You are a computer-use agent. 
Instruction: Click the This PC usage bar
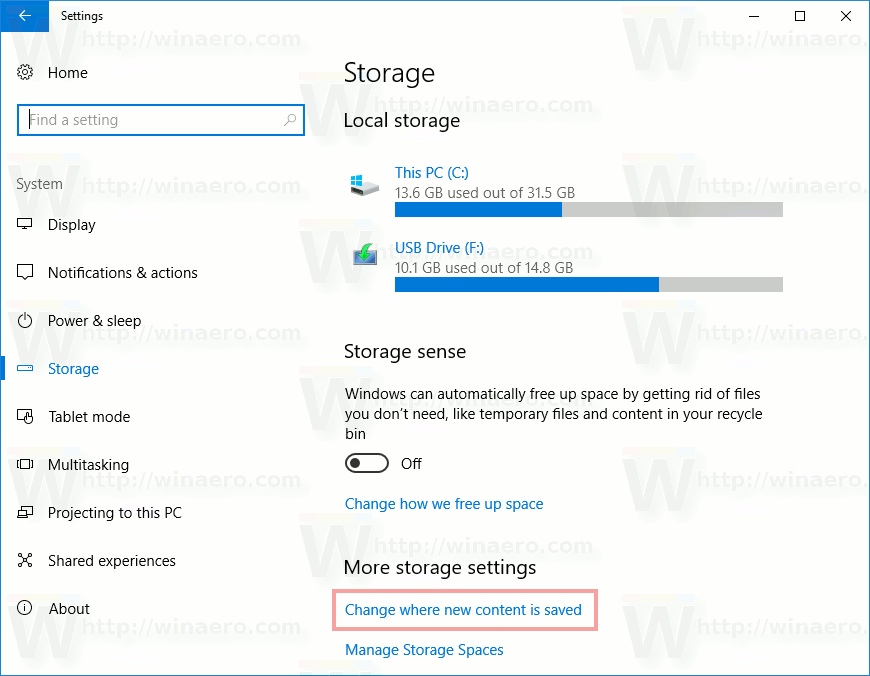588,210
